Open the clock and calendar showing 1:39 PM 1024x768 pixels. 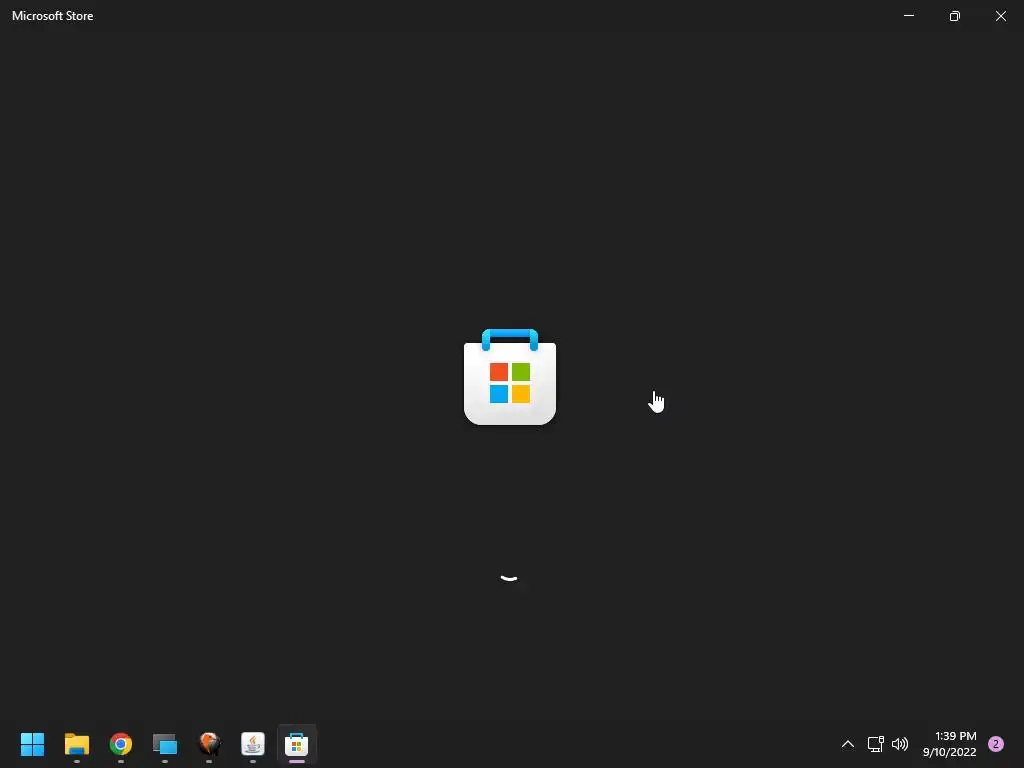950,744
